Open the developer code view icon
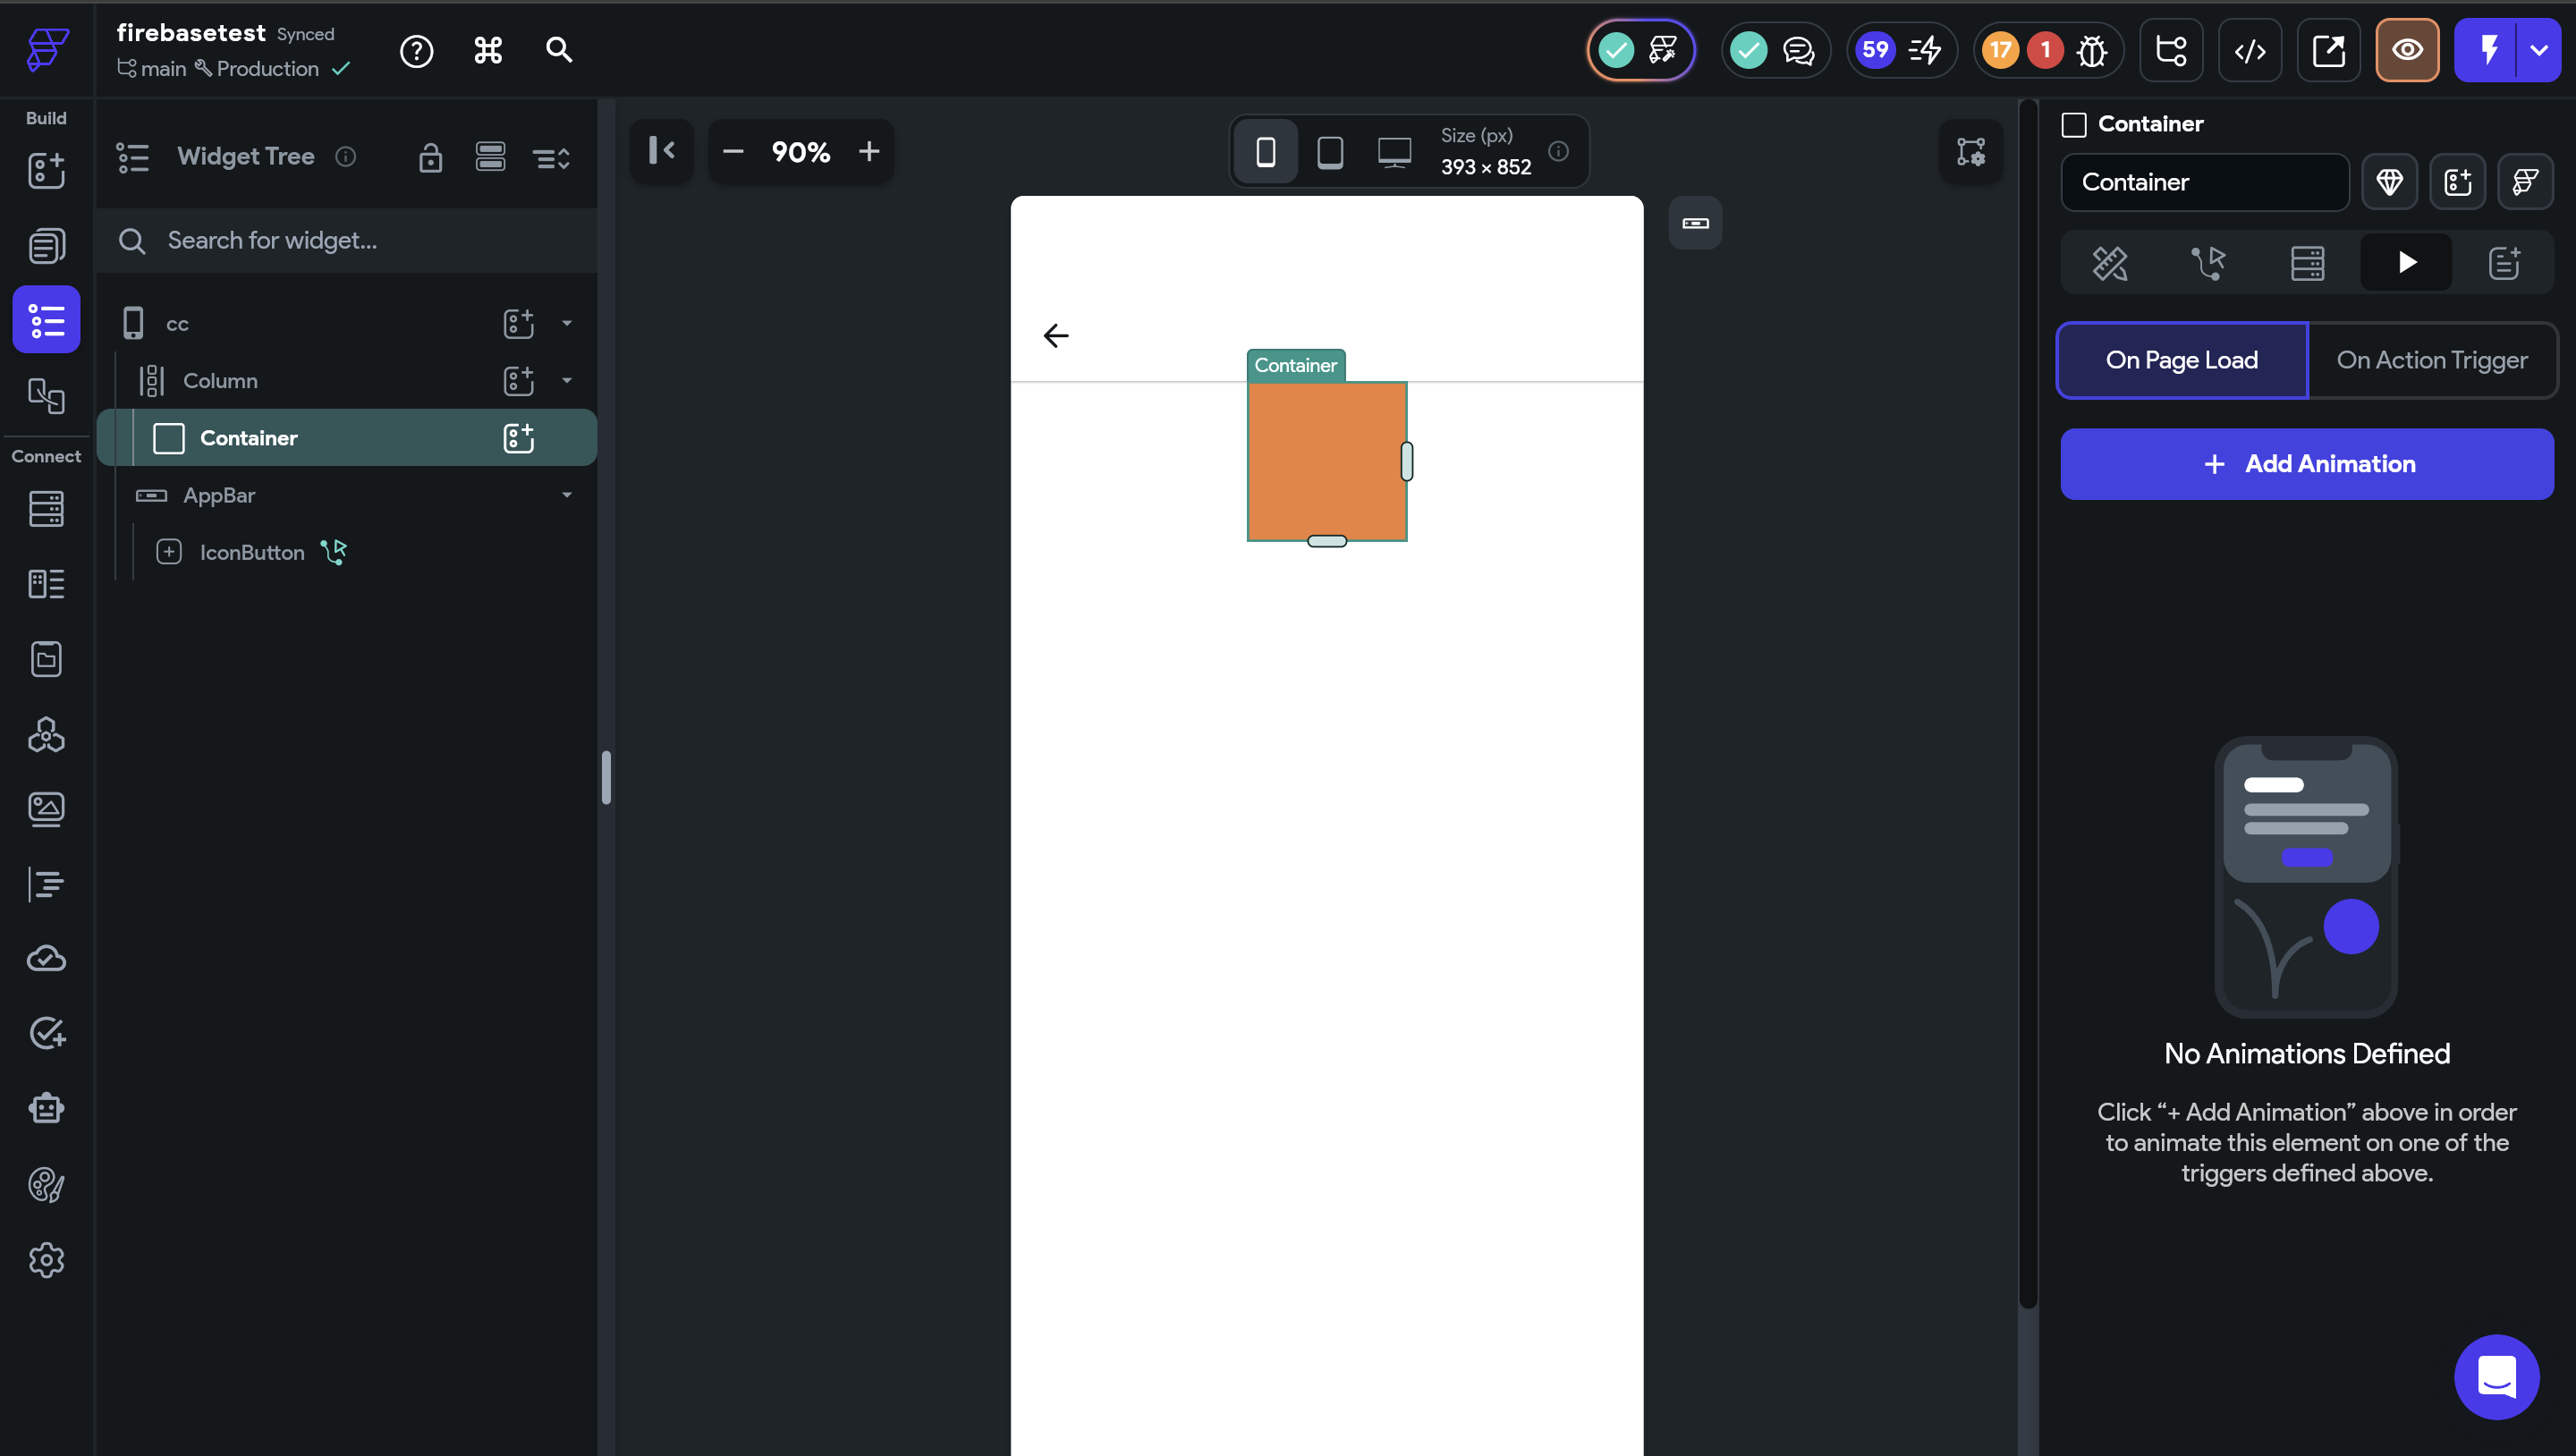The height and width of the screenshot is (1456, 2576). pos(2250,50)
